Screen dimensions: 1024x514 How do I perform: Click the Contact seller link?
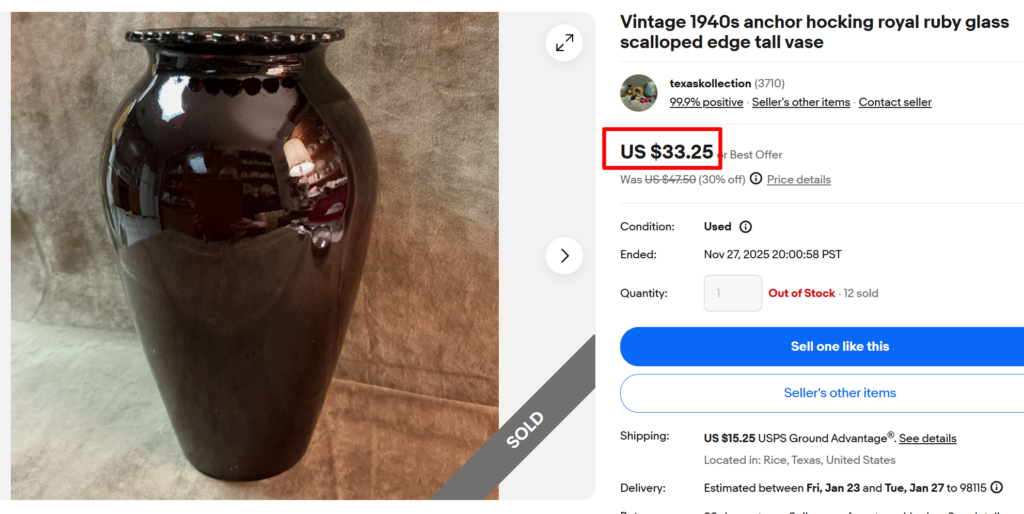coord(895,102)
